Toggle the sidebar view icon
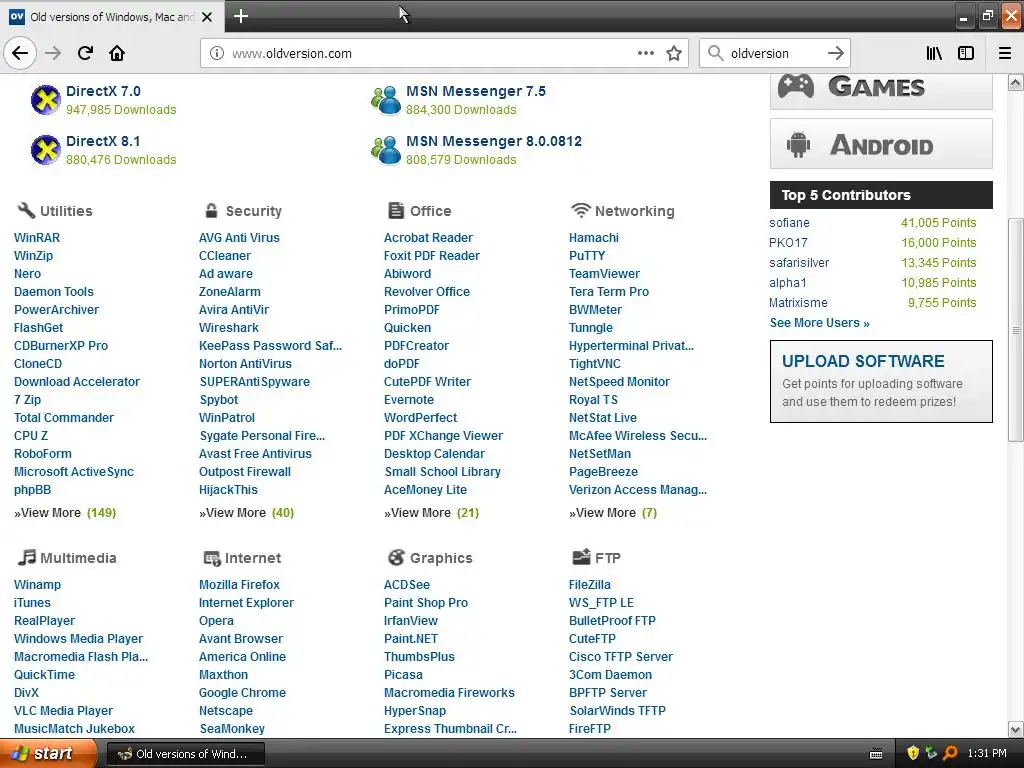 tap(966, 53)
